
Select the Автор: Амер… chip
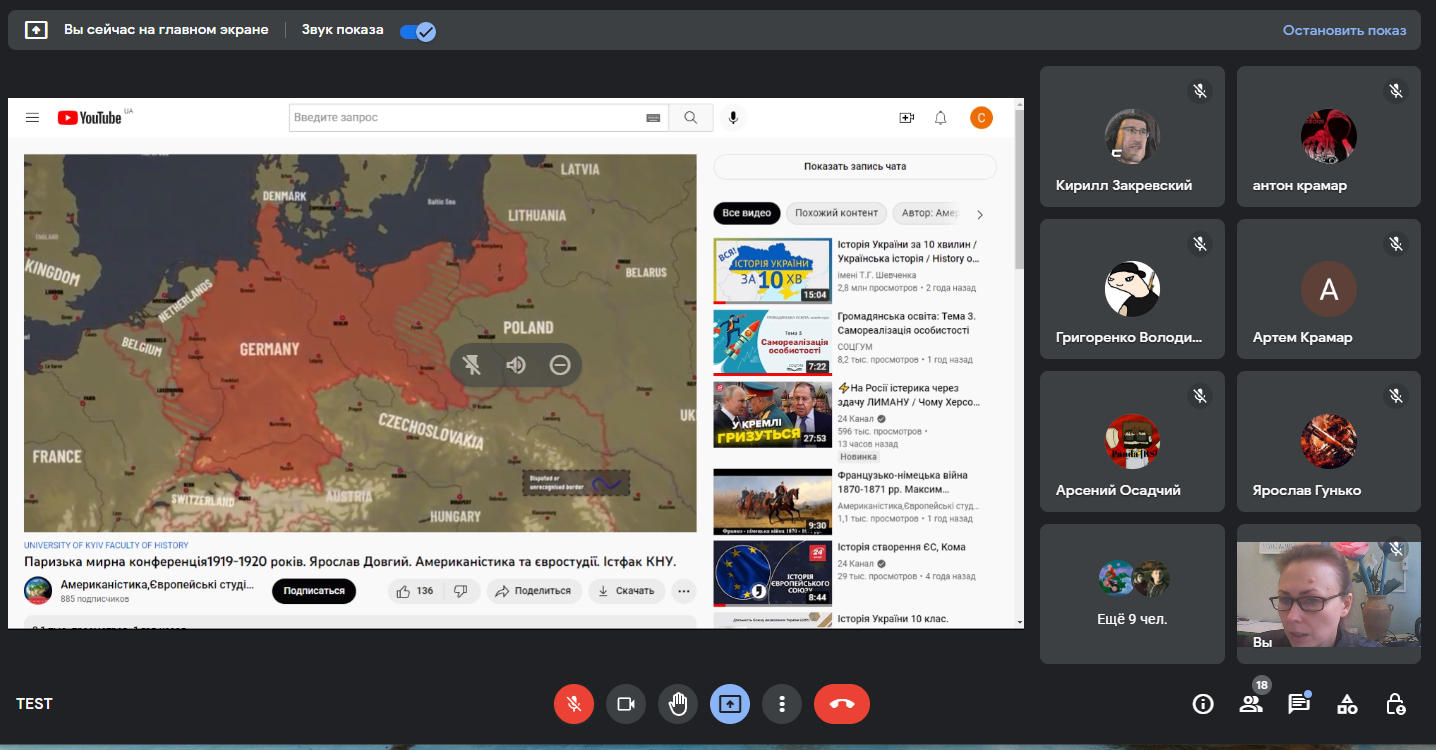pyautogui.click(x=929, y=213)
